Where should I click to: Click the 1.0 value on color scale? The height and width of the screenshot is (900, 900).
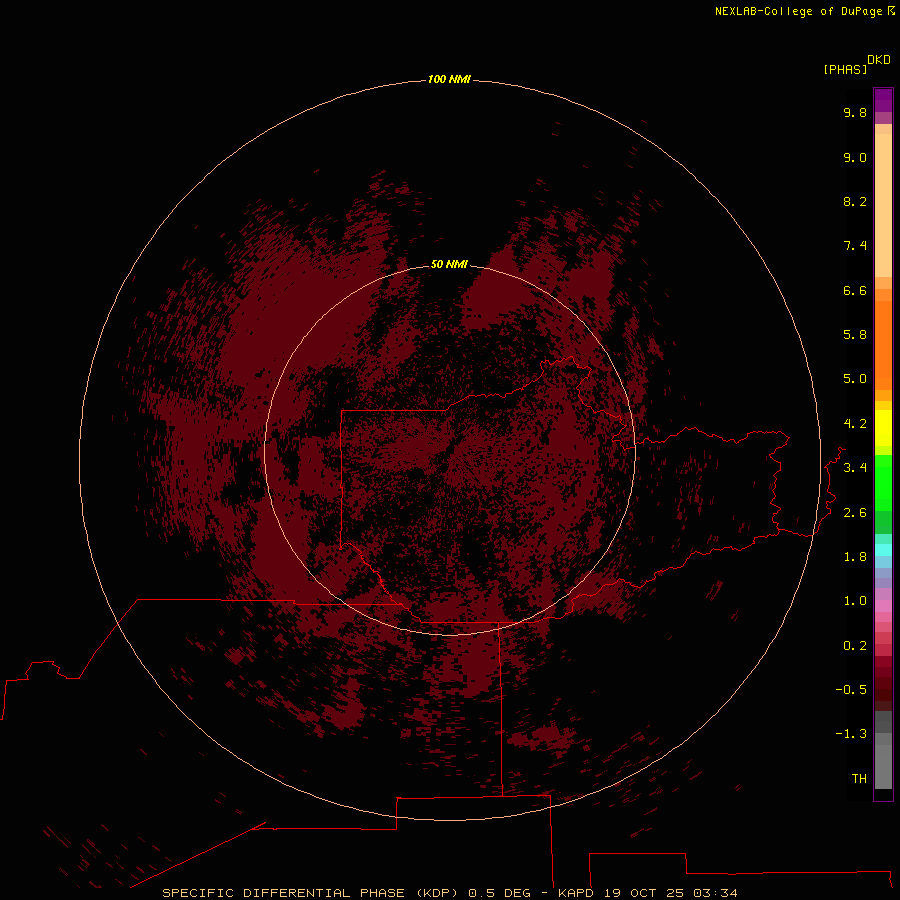tap(855, 601)
